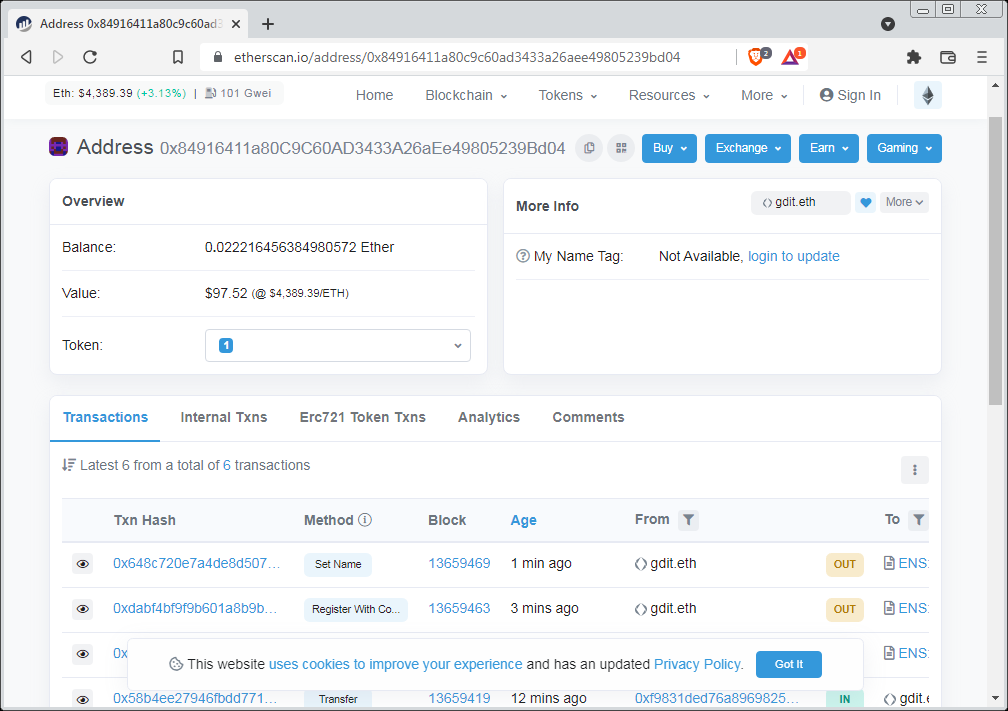Expand the Token holdings dropdown
The image size is (1008, 711).
click(338, 345)
